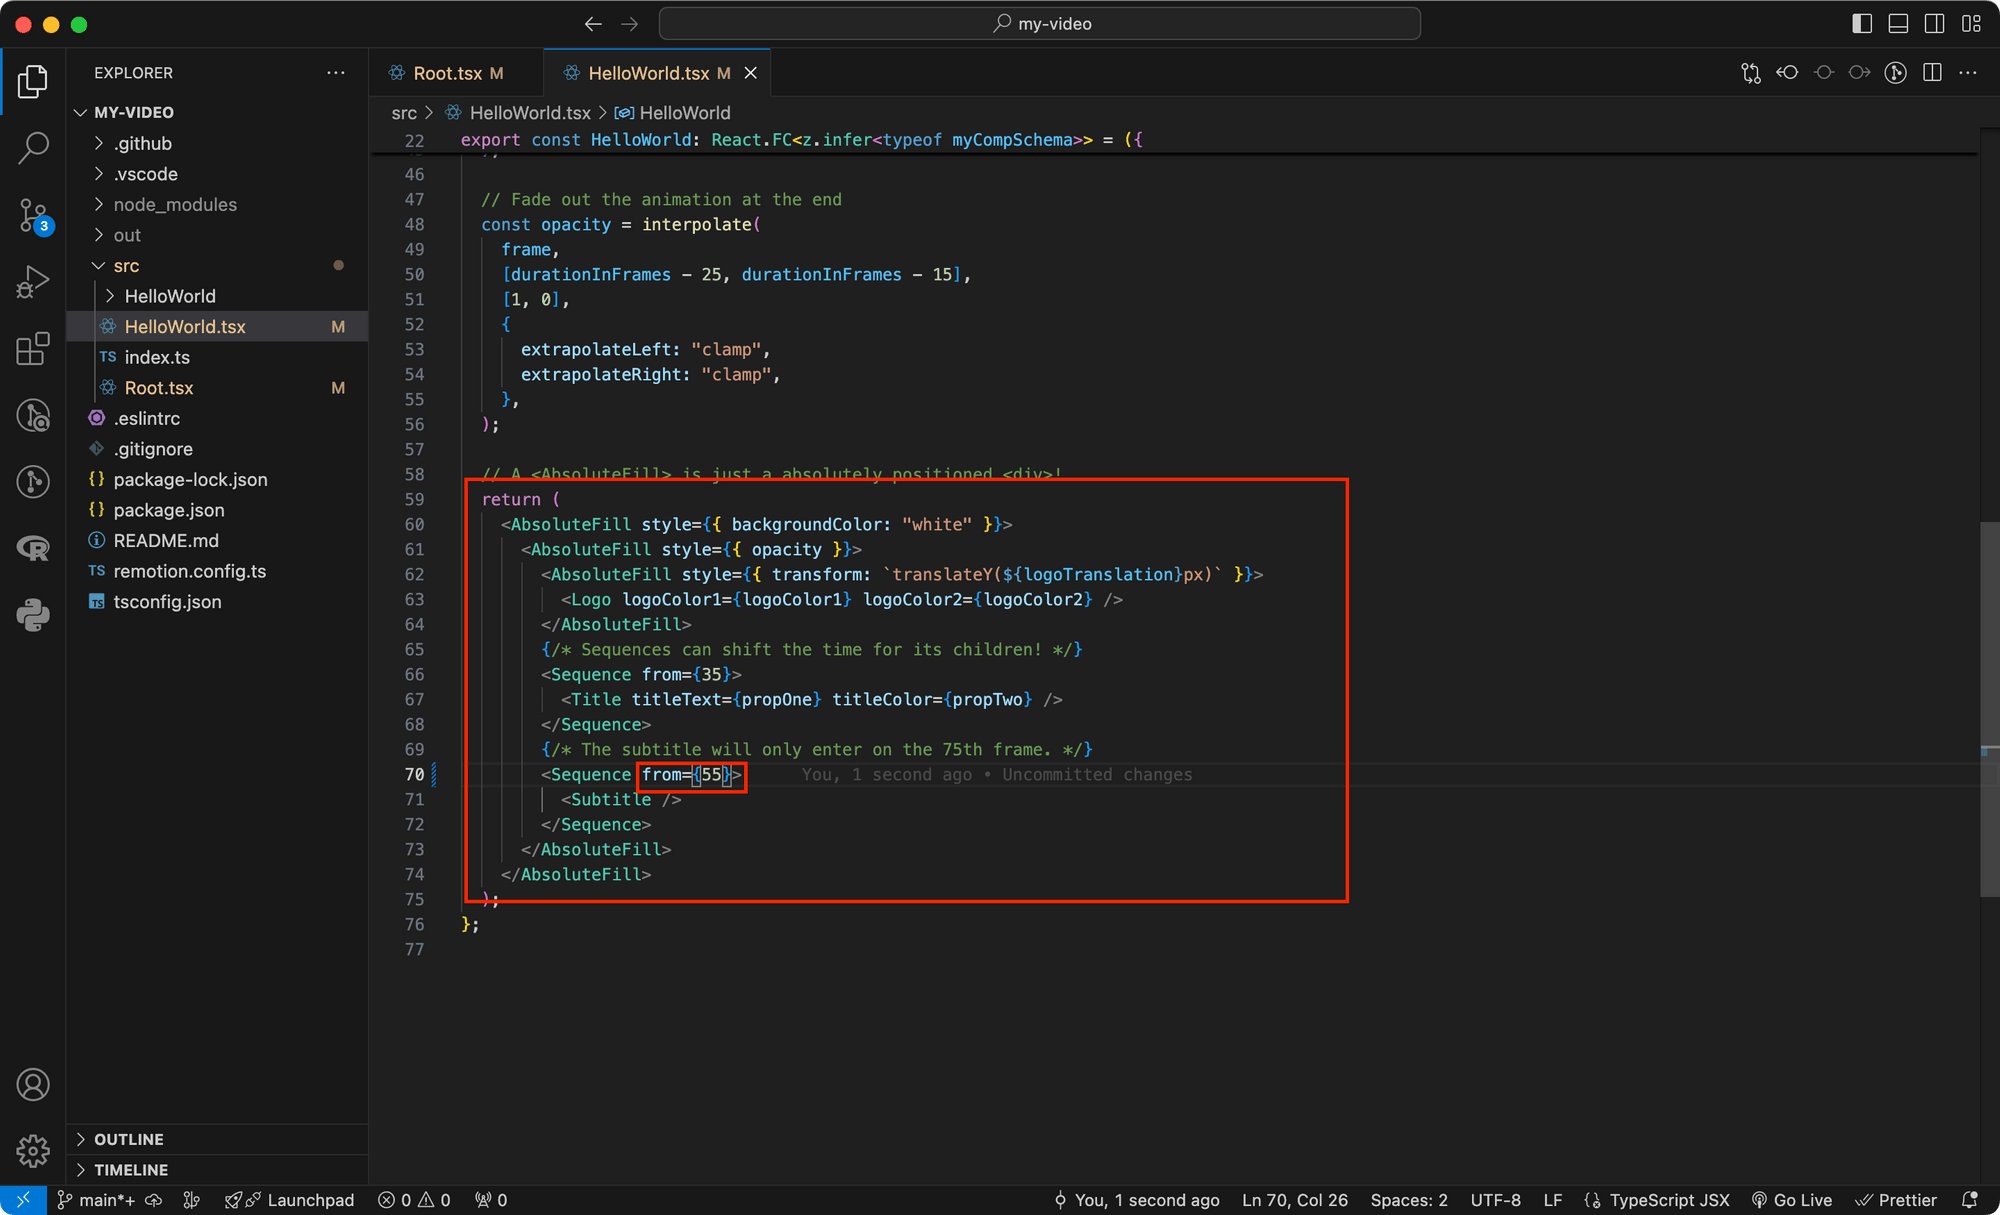Click the UTF-8 encoding selector
The height and width of the screenshot is (1215, 2000).
click(x=1495, y=1200)
